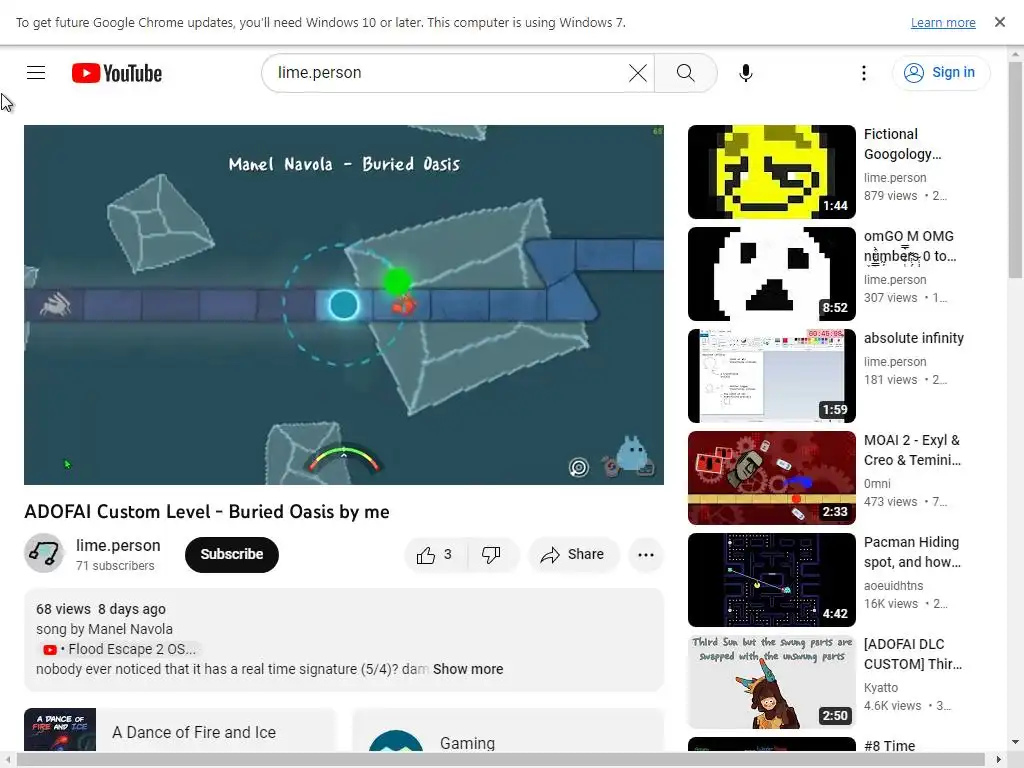The image size is (1024, 768).
Task: Click the page vertical scrollbar thumb
Action: coord(1015,170)
